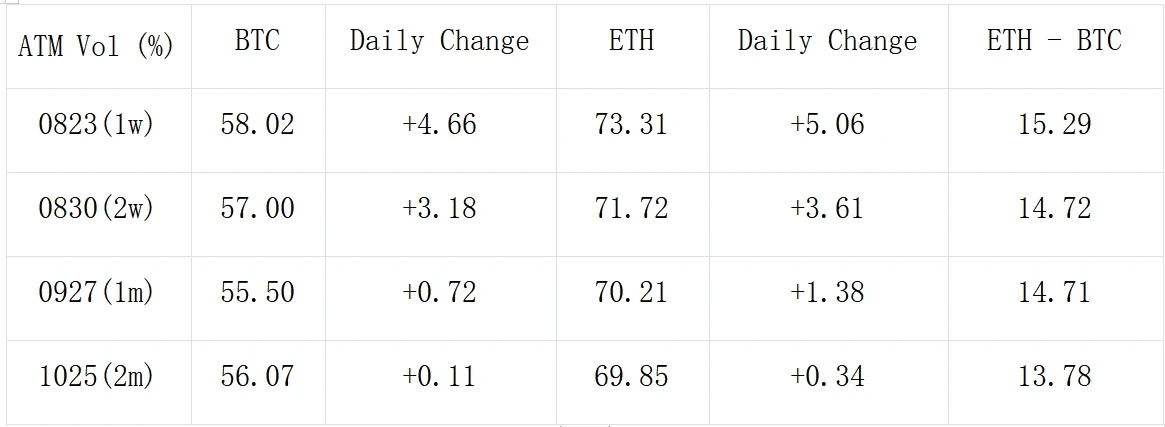1165x427 pixels.
Task: Select the ETH value 71.72
Action: (631, 208)
